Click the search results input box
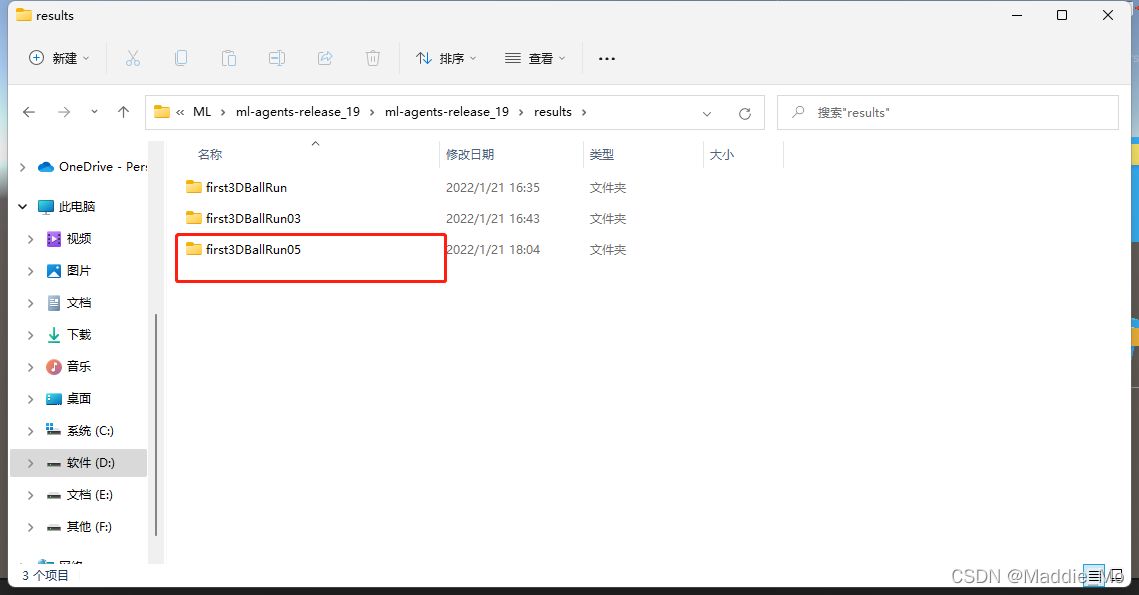Screen dimensions: 1139x595 (x=948, y=113)
